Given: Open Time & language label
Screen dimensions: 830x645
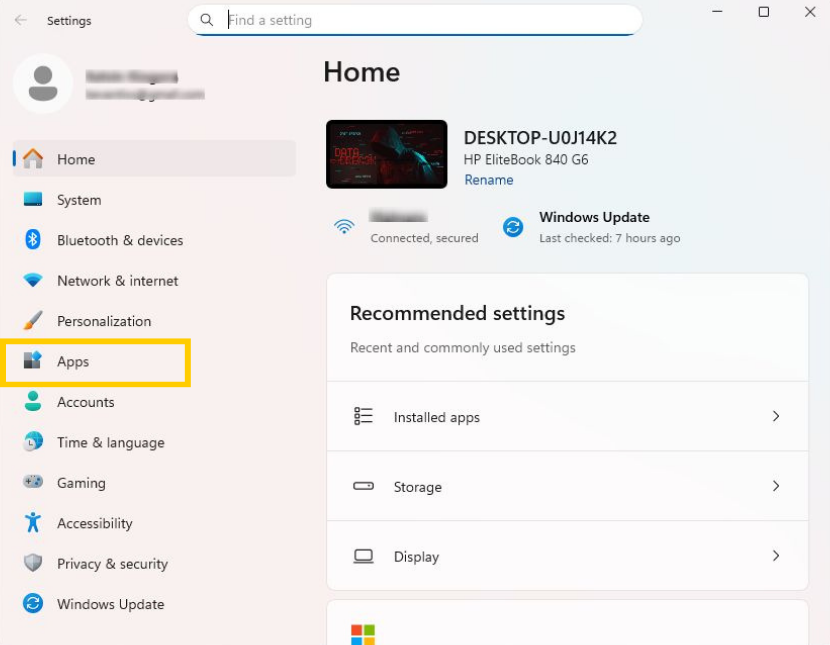Looking at the screenshot, I should pos(111,442).
